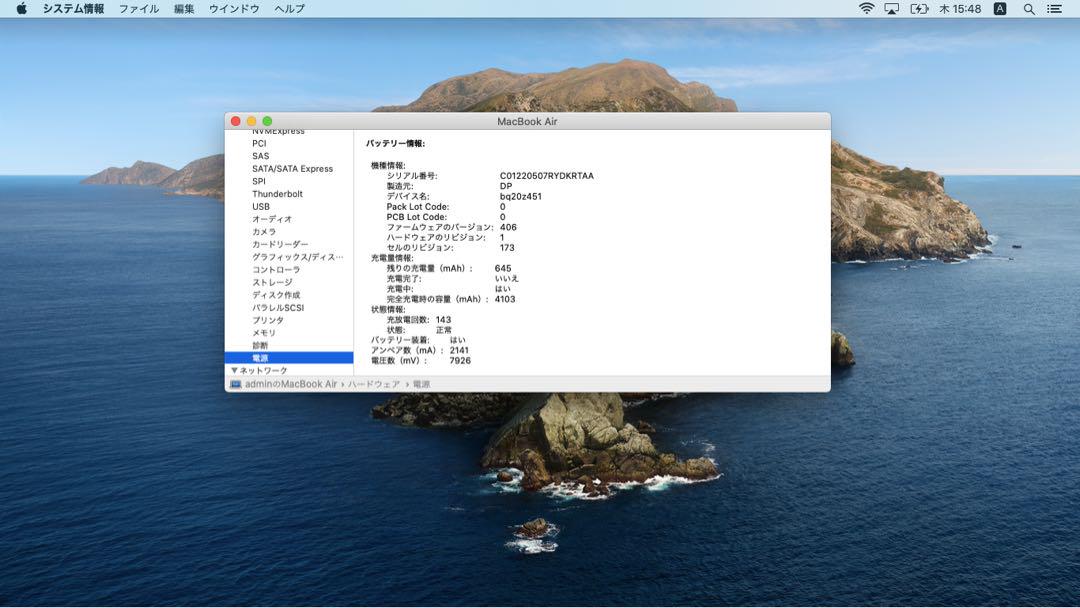This screenshot has width=1080, height=608.
Task: Select 診断 in the sidebar
Action: 260,346
